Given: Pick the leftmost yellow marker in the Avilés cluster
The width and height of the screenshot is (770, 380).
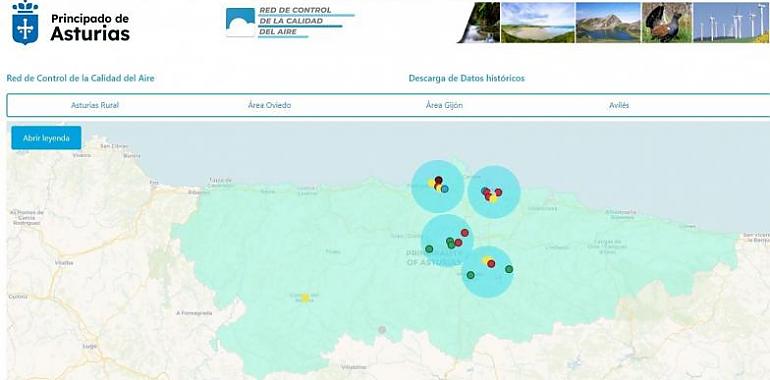Looking at the screenshot, I should [x=431, y=183].
